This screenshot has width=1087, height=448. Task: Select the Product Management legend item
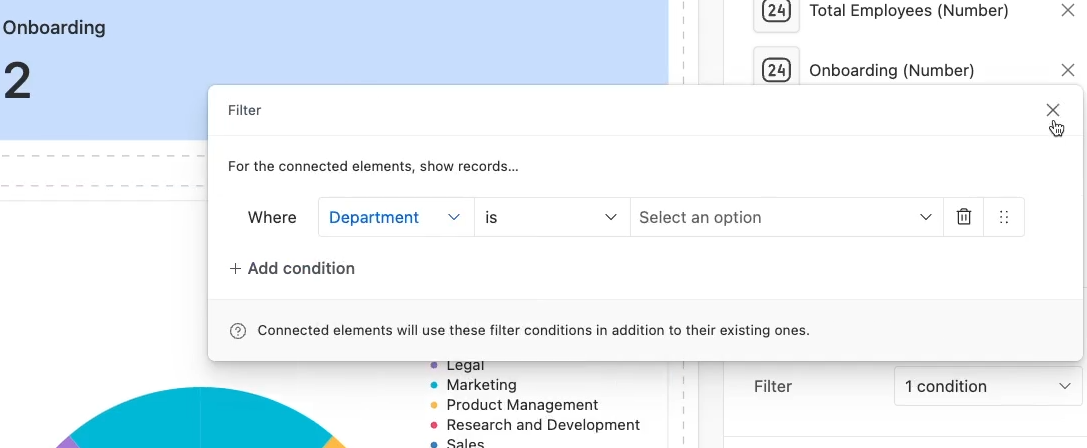click(x=514, y=405)
